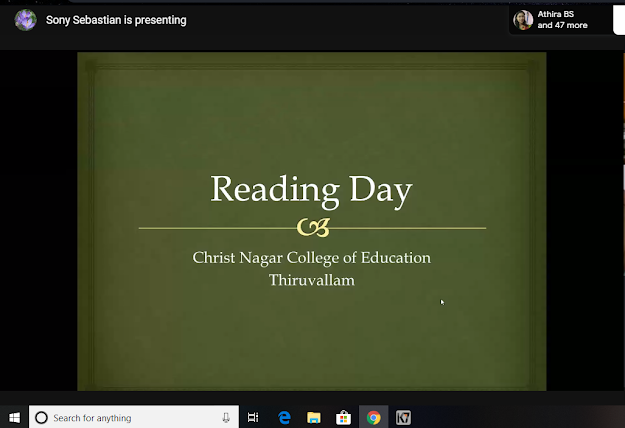The width and height of the screenshot is (625, 428).
Task: Switch to Google Chrome in the taskbar
Action: coord(373,417)
